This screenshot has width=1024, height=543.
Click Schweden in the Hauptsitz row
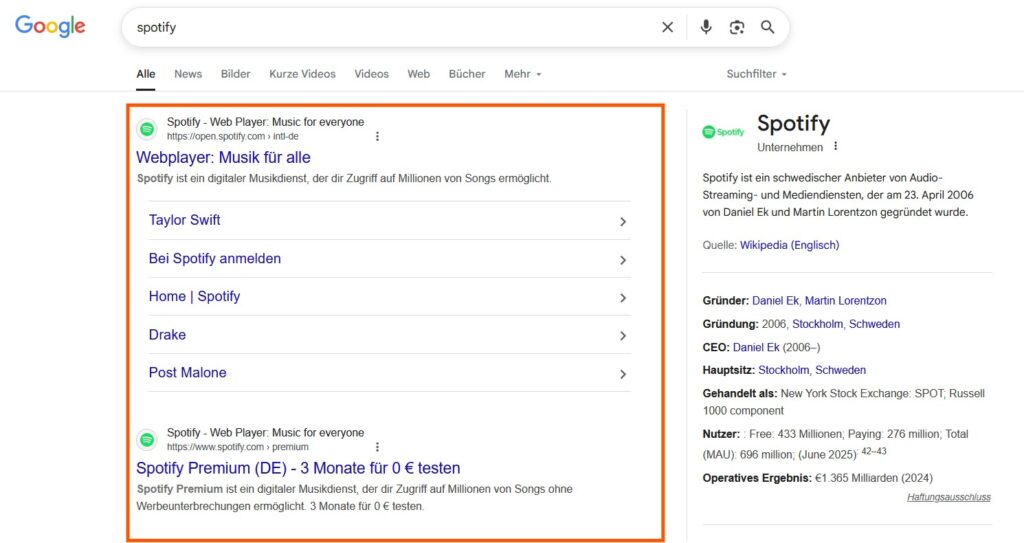pyautogui.click(x=840, y=370)
